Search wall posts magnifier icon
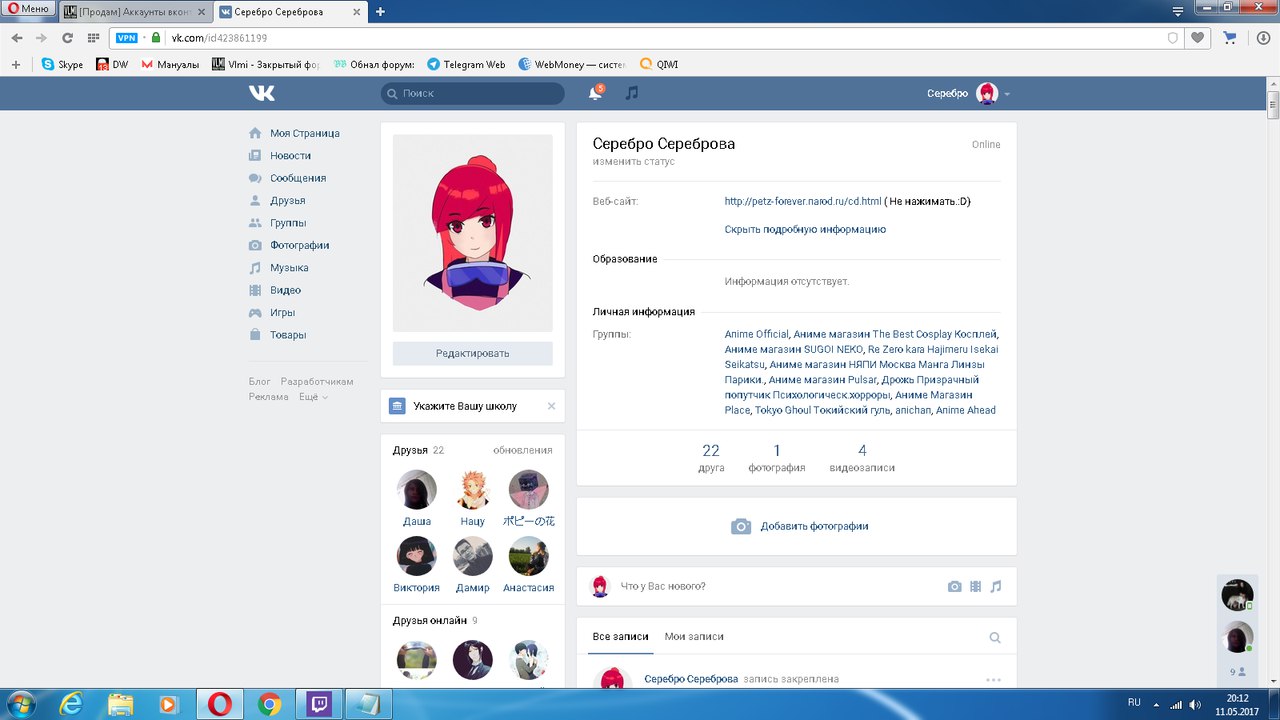1280x720 pixels. [x=995, y=637]
